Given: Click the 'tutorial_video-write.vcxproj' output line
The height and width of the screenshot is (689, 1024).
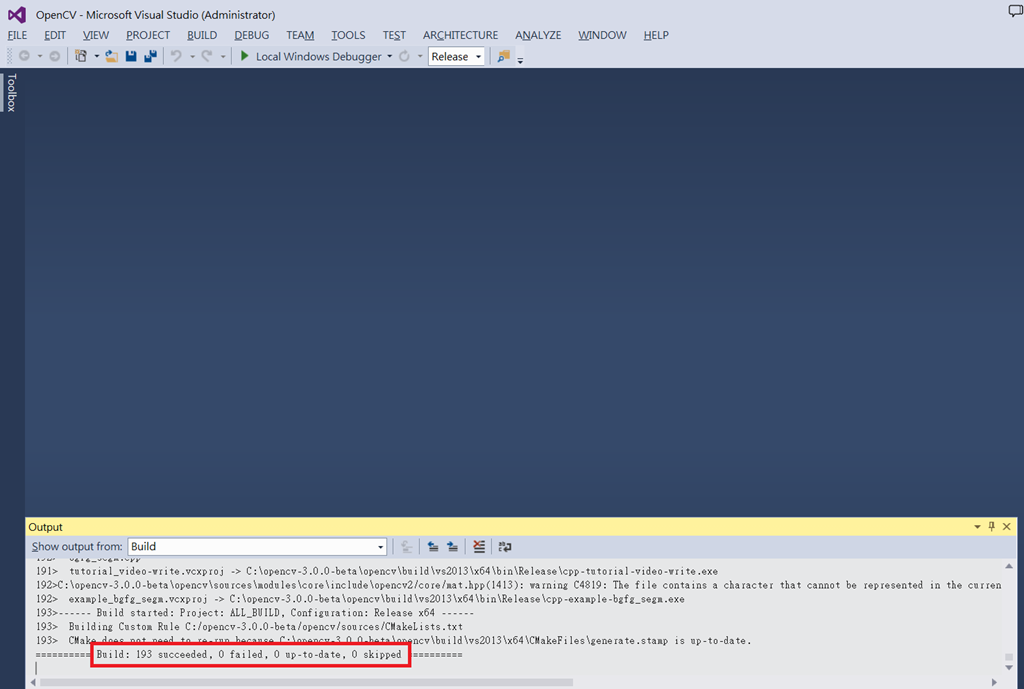Looking at the screenshot, I should point(377,571).
